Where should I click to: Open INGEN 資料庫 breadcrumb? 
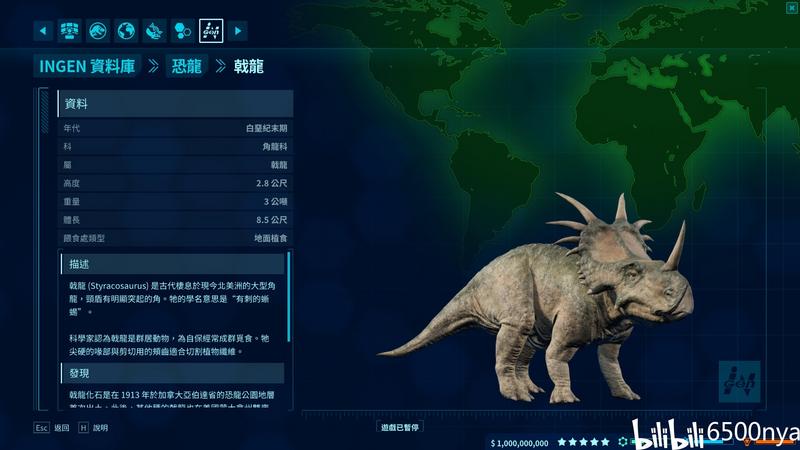click(x=87, y=66)
